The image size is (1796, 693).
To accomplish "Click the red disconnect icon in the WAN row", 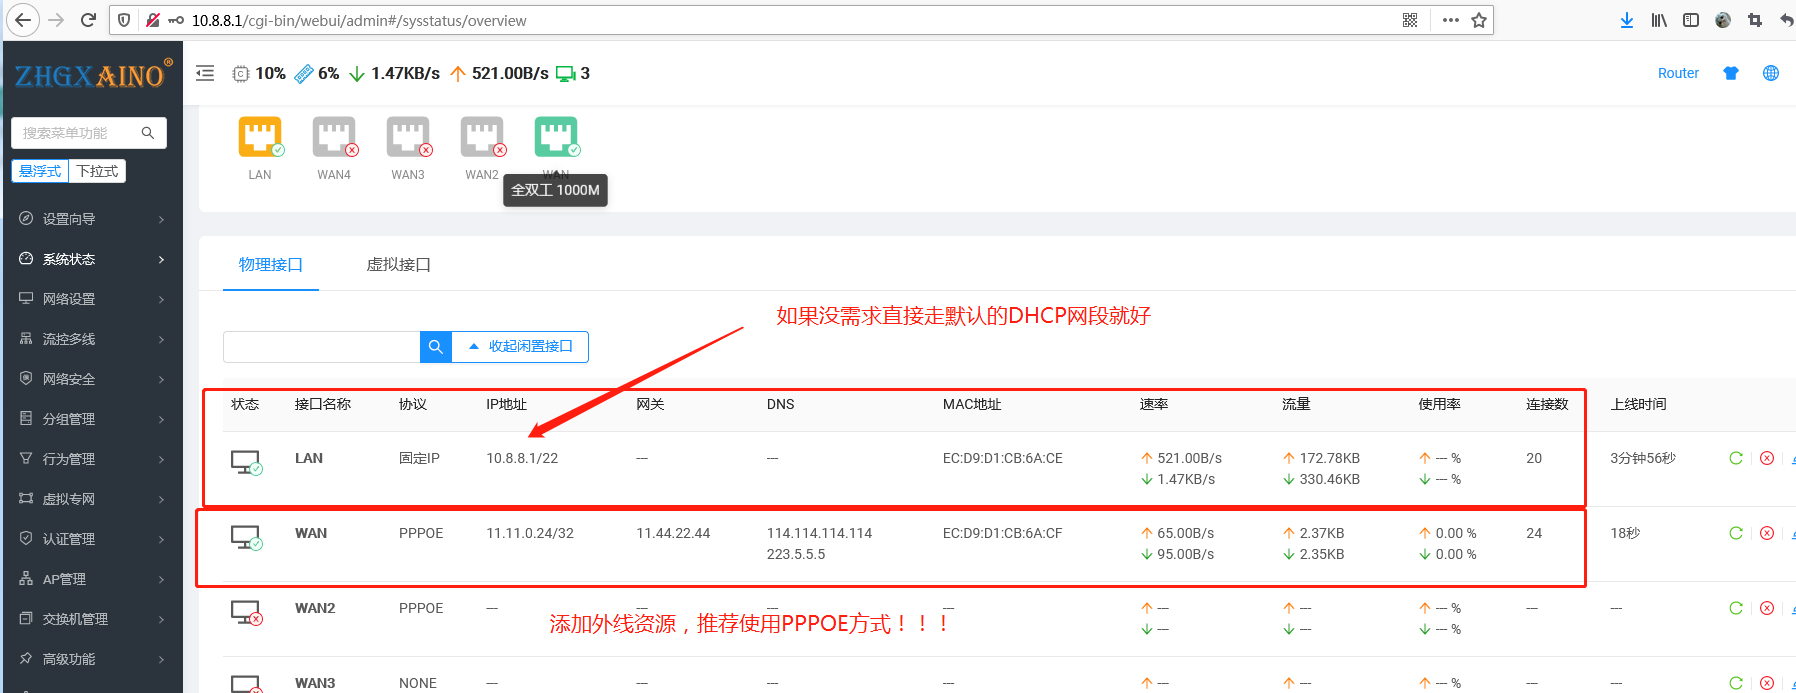I will (x=1767, y=533).
